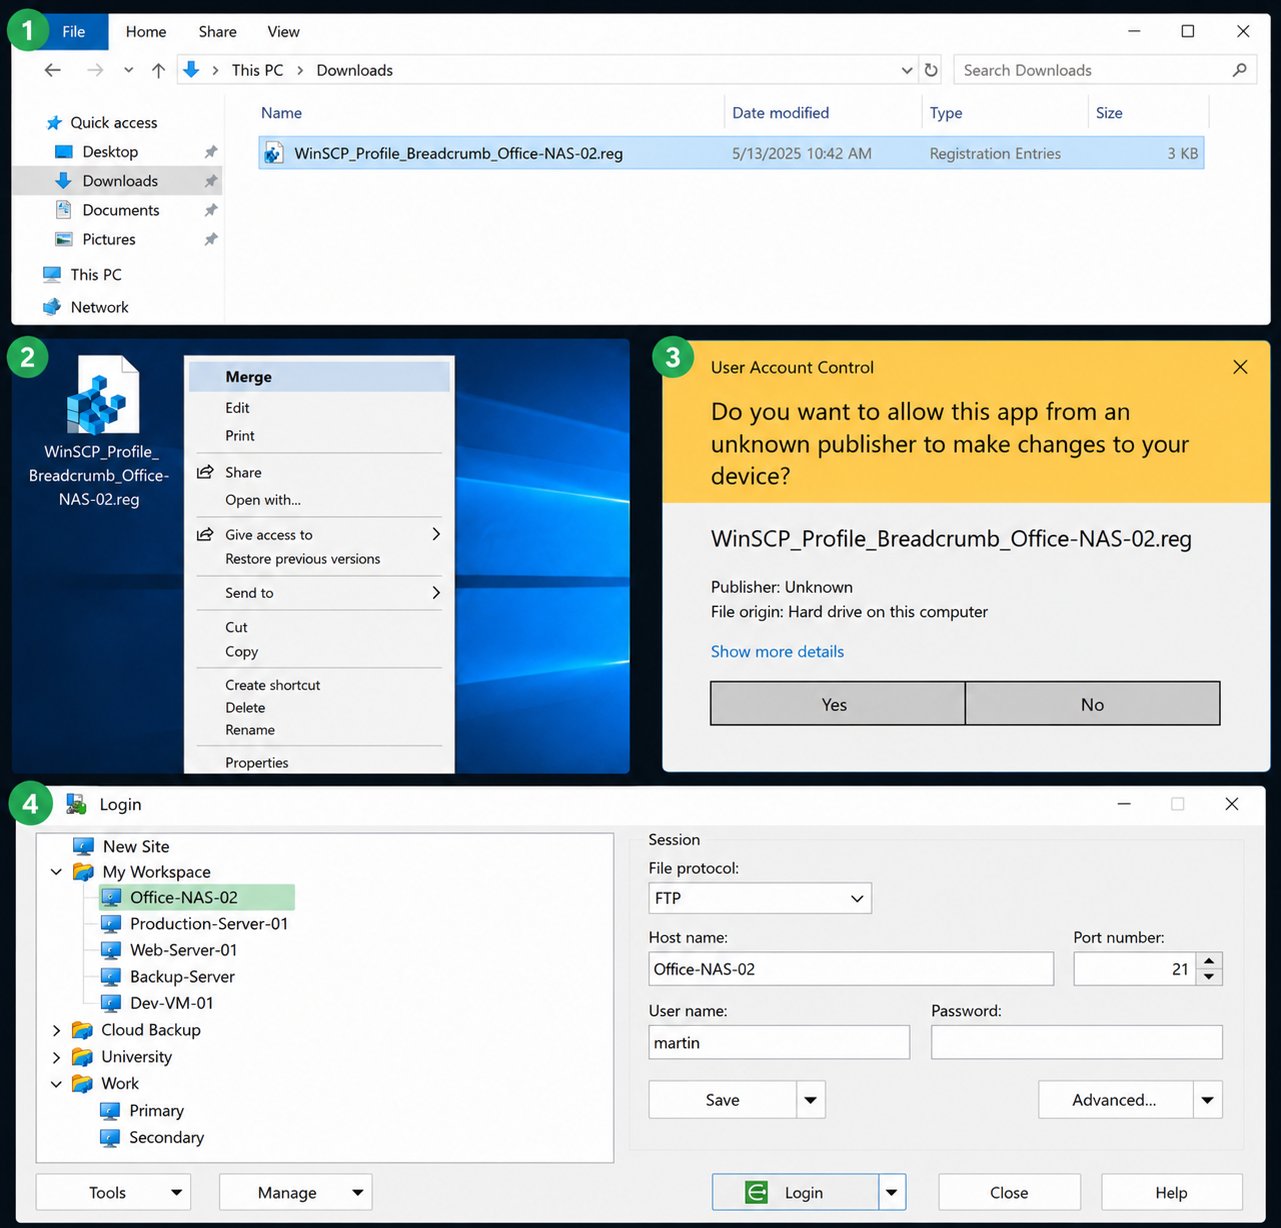Decrease the port number with down stepper
Image resolution: width=1281 pixels, height=1228 pixels.
(x=1210, y=977)
